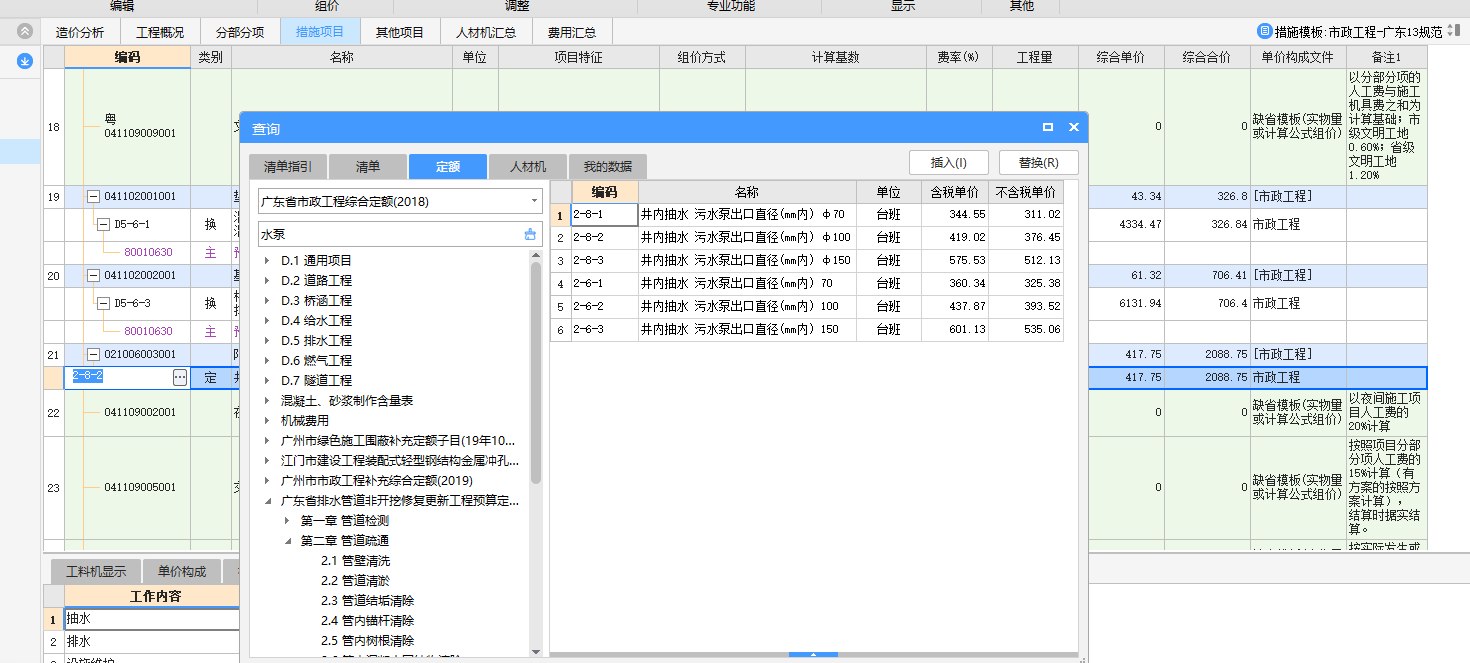Collapse 第二章 管道疏通 chapter
Screen dimensions: 1470x663
click(x=287, y=540)
